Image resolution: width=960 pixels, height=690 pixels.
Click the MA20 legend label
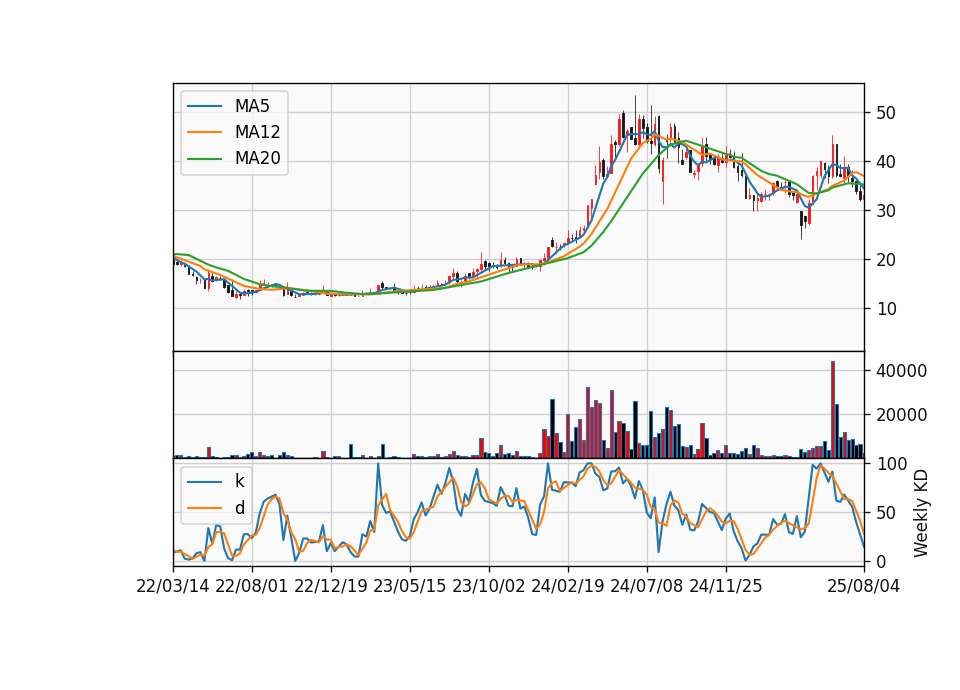(257, 159)
